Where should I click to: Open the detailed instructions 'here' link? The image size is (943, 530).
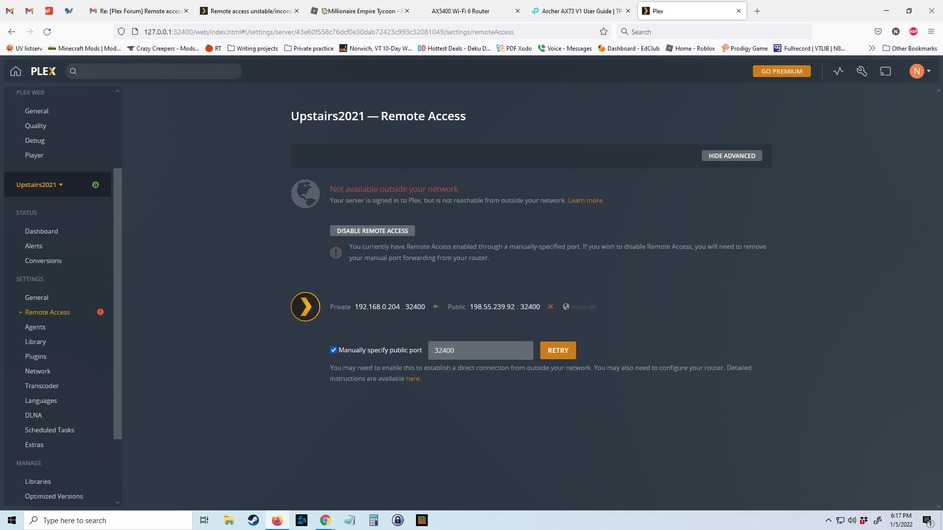413,378
